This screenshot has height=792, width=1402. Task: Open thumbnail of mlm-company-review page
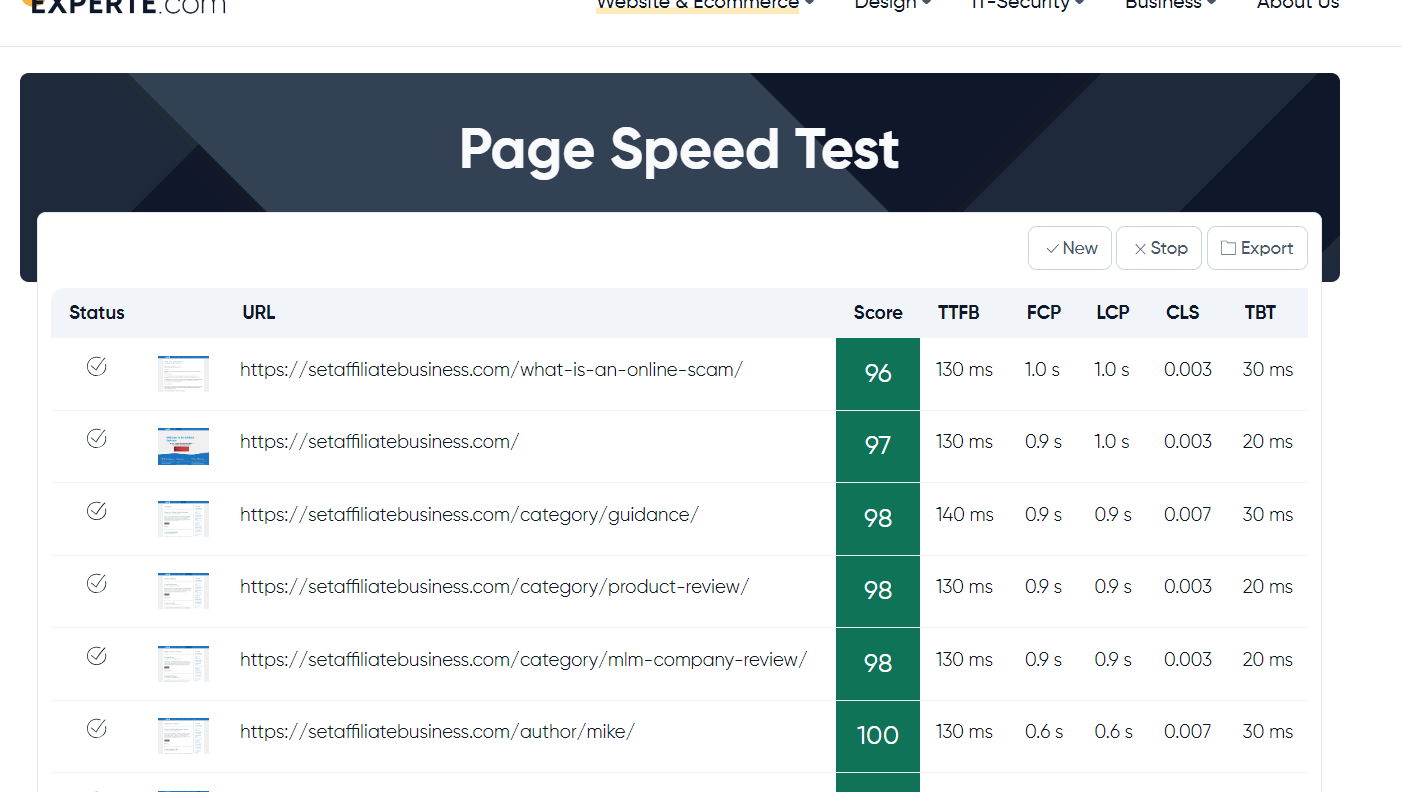[x=183, y=664]
